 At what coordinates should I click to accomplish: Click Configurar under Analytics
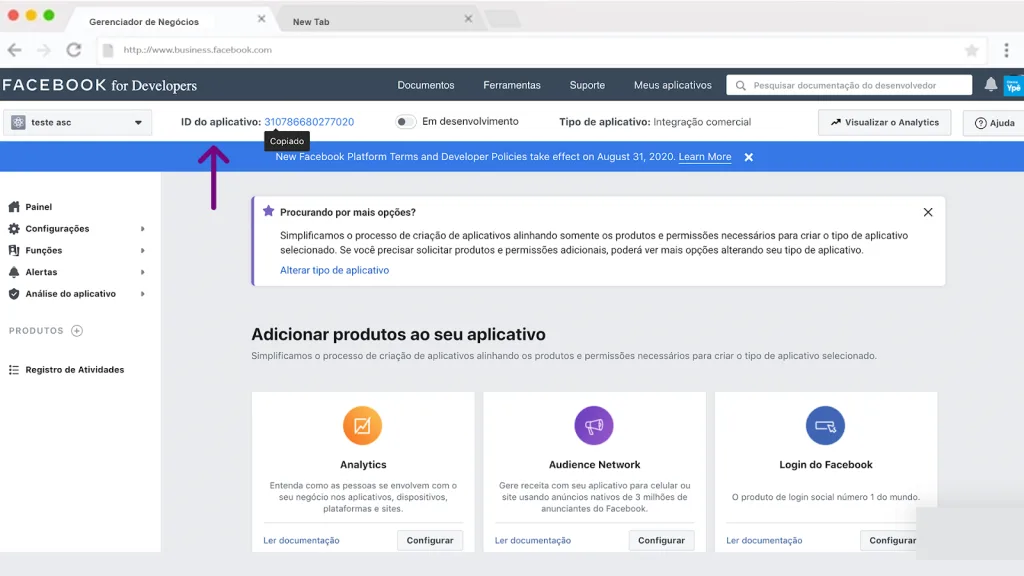430,540
